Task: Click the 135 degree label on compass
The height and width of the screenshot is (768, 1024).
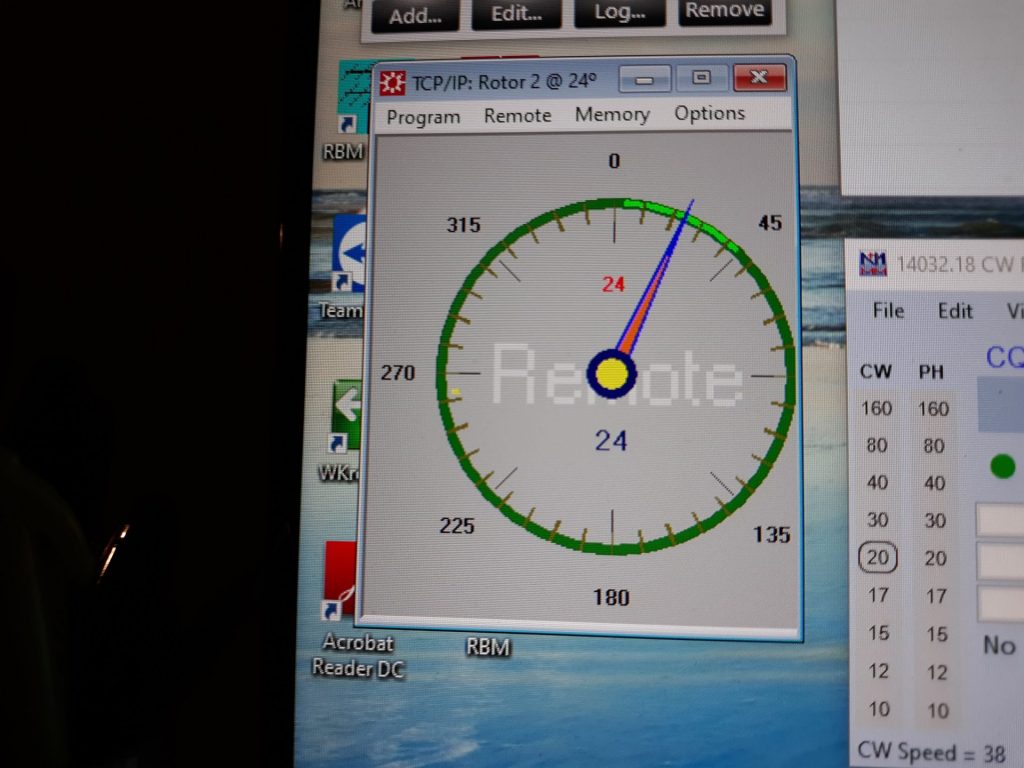Action: point(772,535)
